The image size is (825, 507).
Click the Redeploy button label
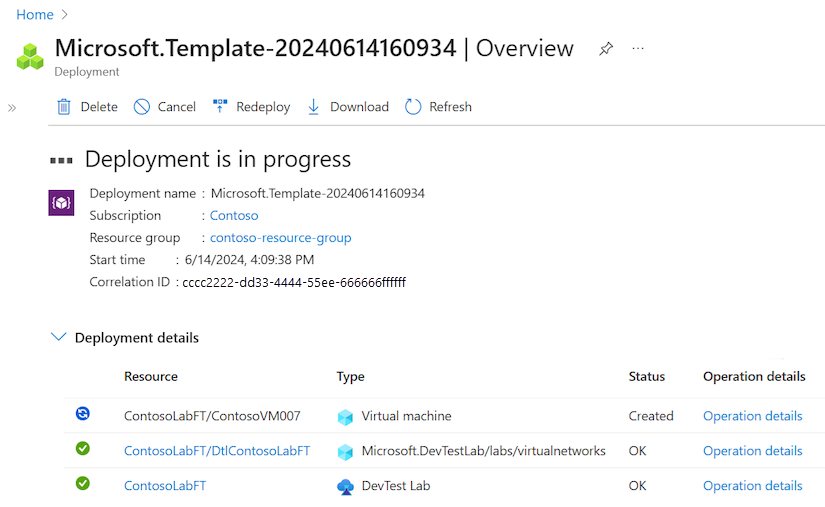pos(263,107)
